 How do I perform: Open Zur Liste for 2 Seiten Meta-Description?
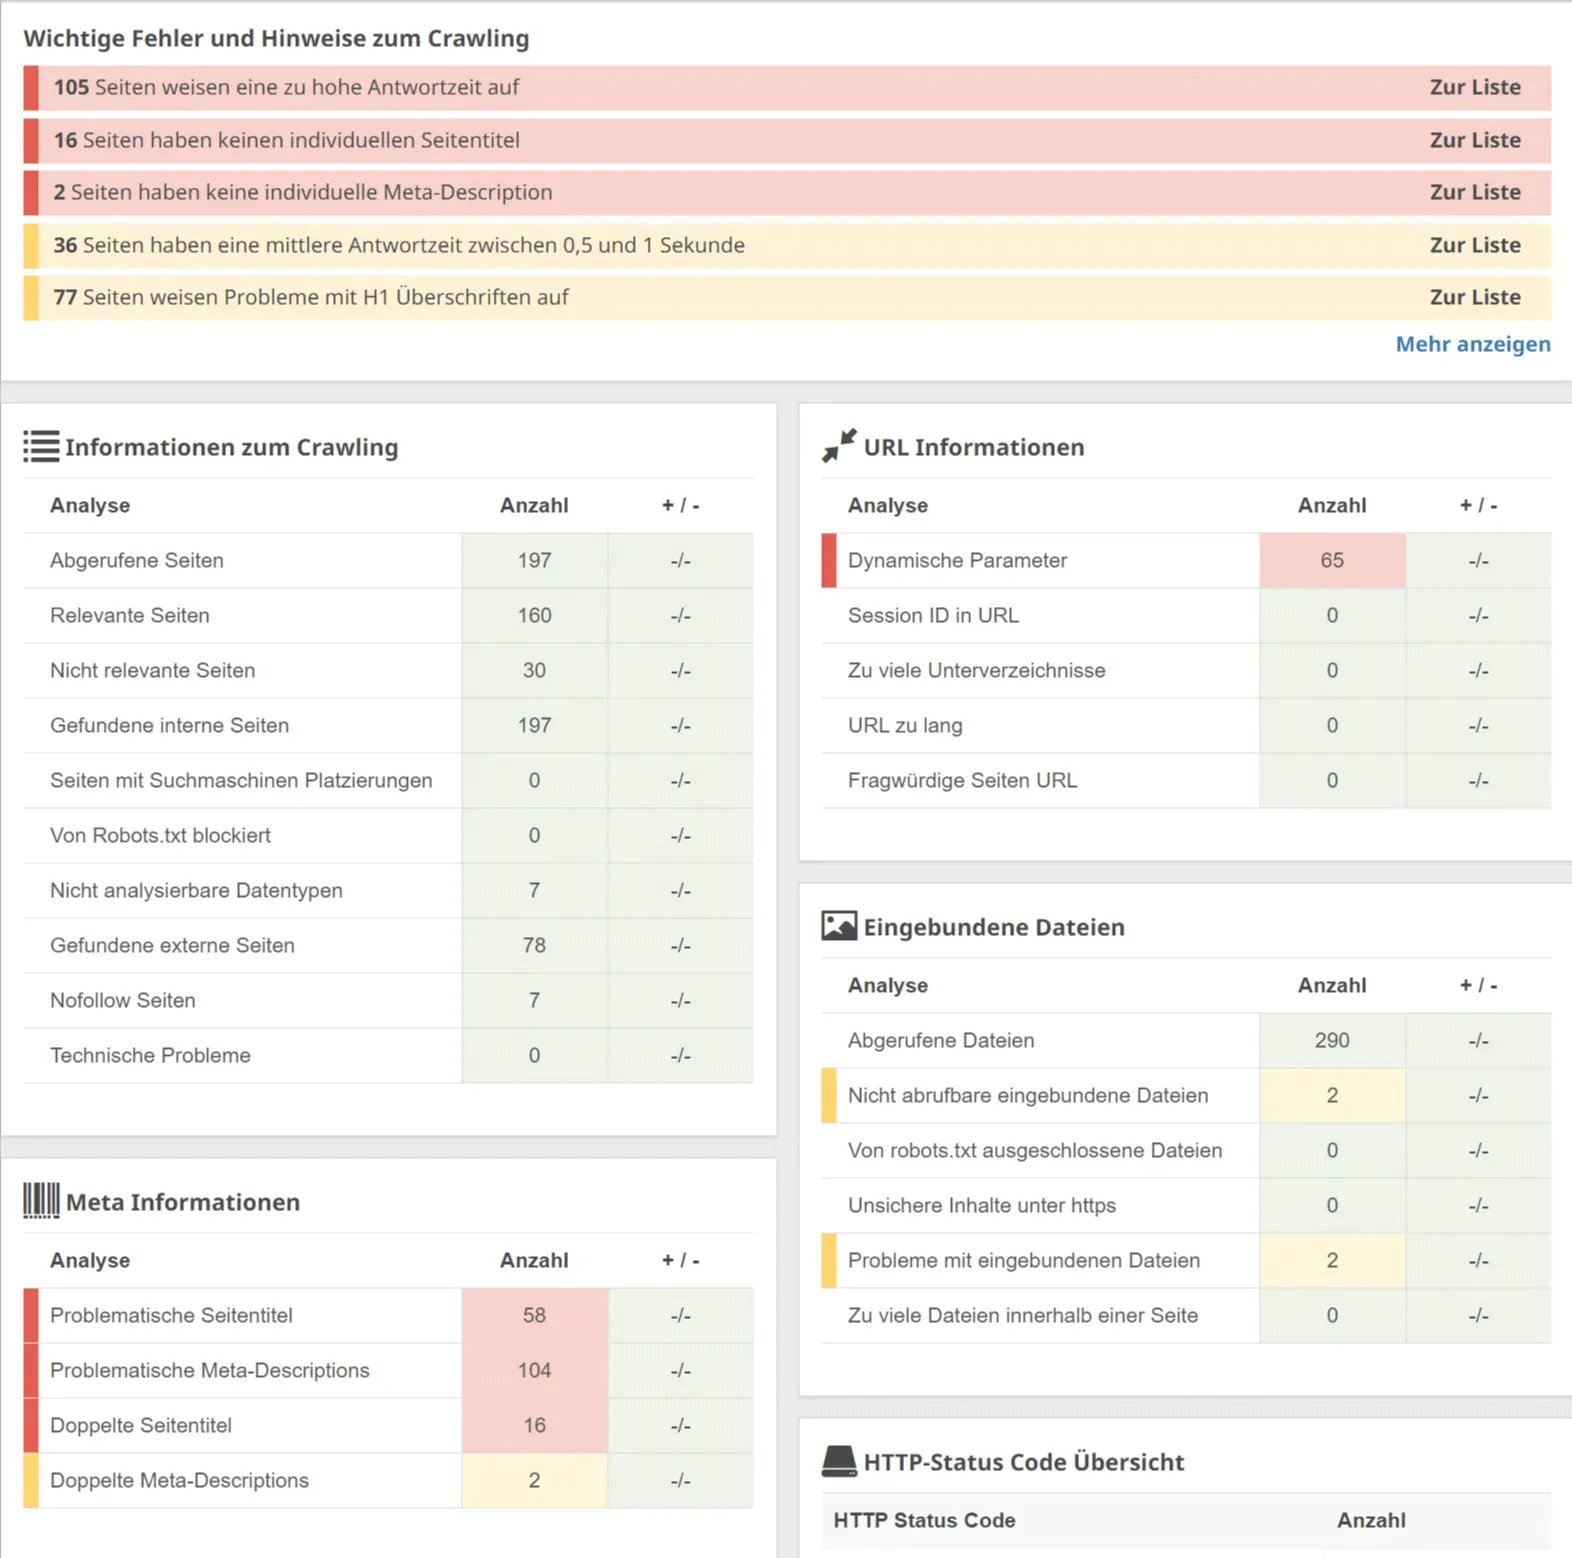click(x=1475, y=192)
